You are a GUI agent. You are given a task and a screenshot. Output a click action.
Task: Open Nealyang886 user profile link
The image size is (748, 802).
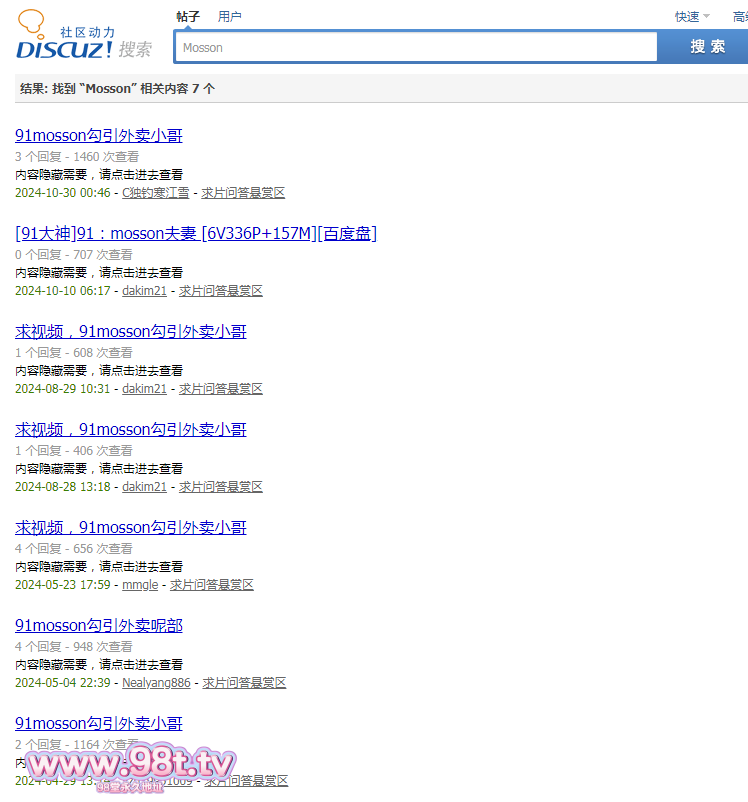156,683
